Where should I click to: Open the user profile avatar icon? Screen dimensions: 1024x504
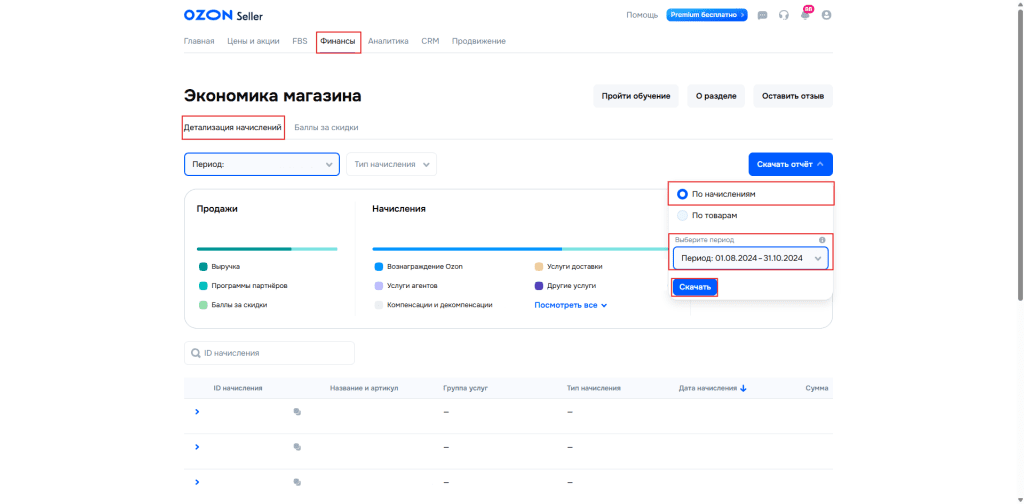pos(826,15)
